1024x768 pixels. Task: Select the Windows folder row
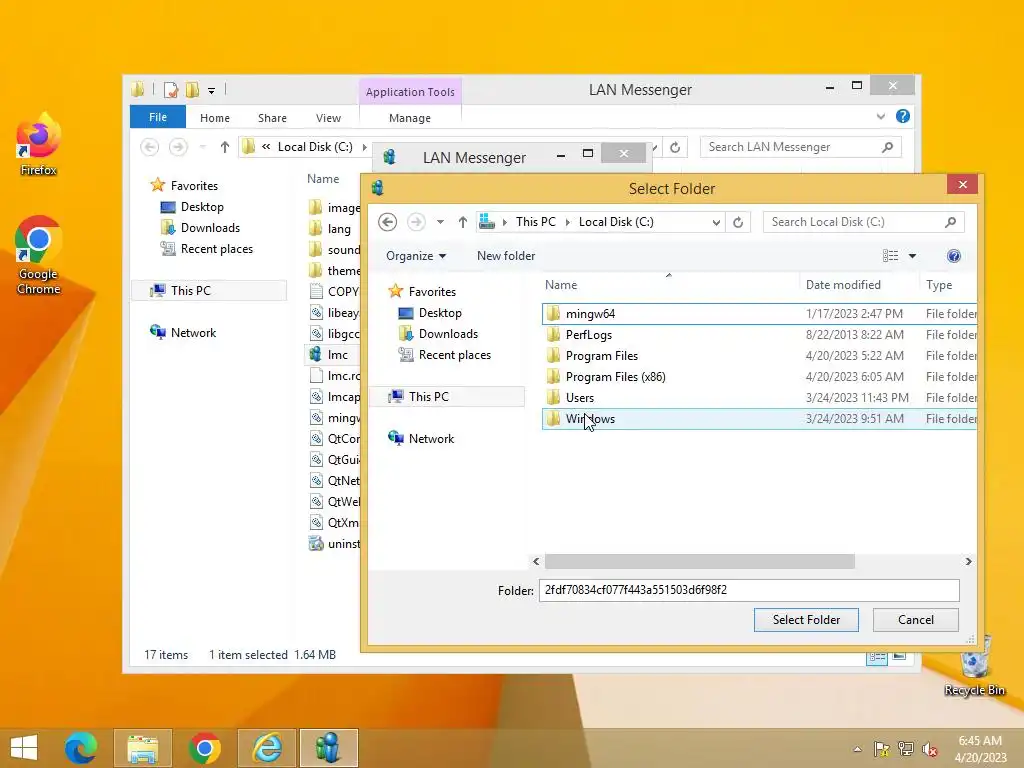click(760, 419)
